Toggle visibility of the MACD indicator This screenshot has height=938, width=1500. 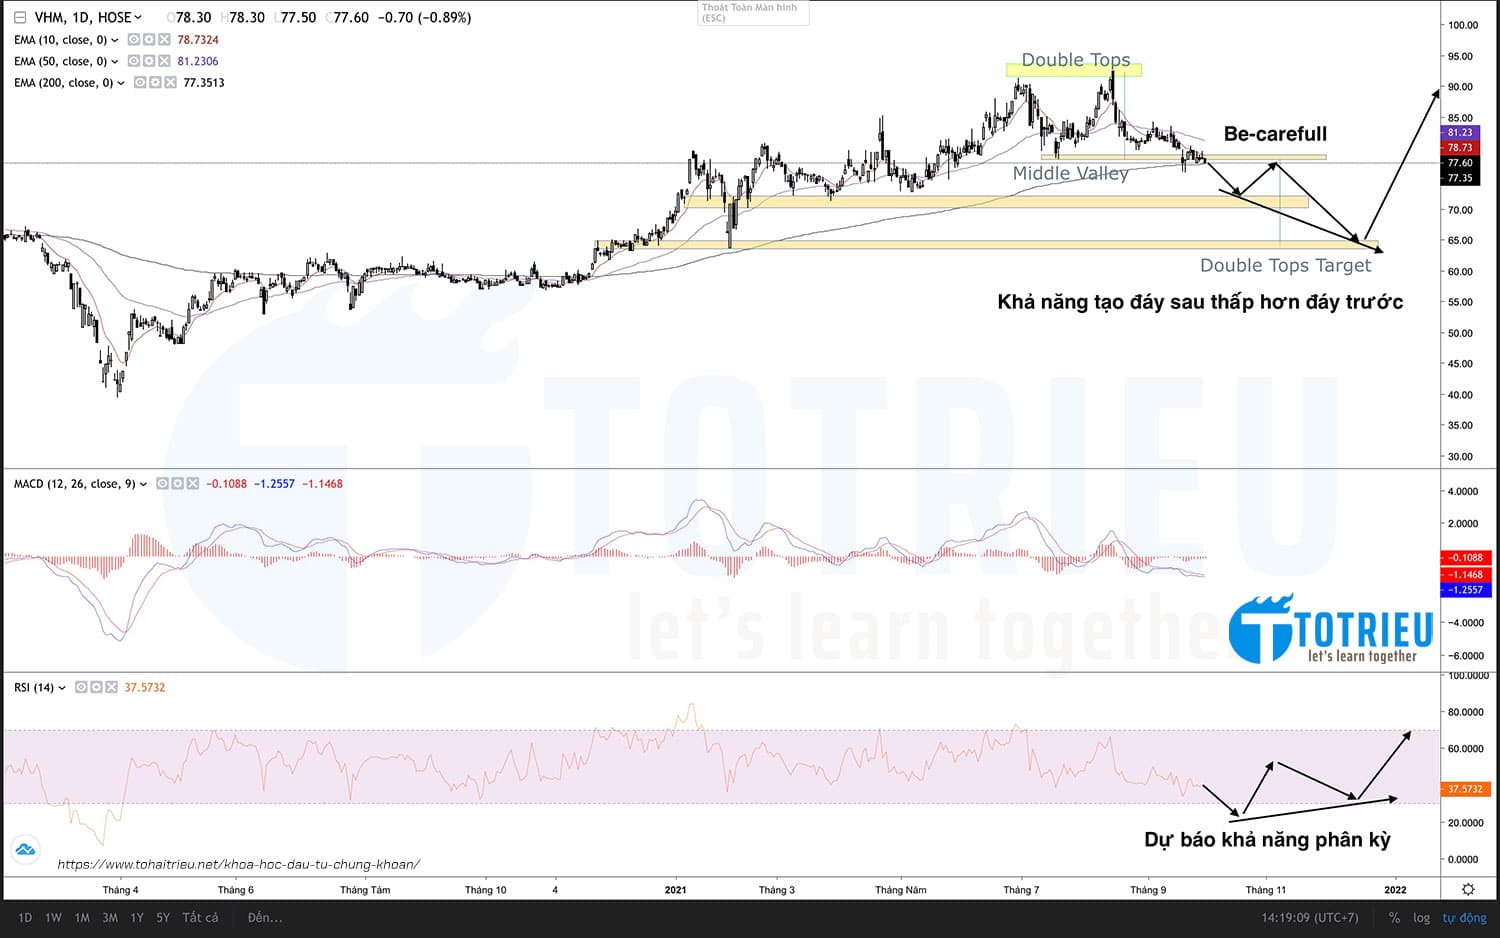[162, 484]
